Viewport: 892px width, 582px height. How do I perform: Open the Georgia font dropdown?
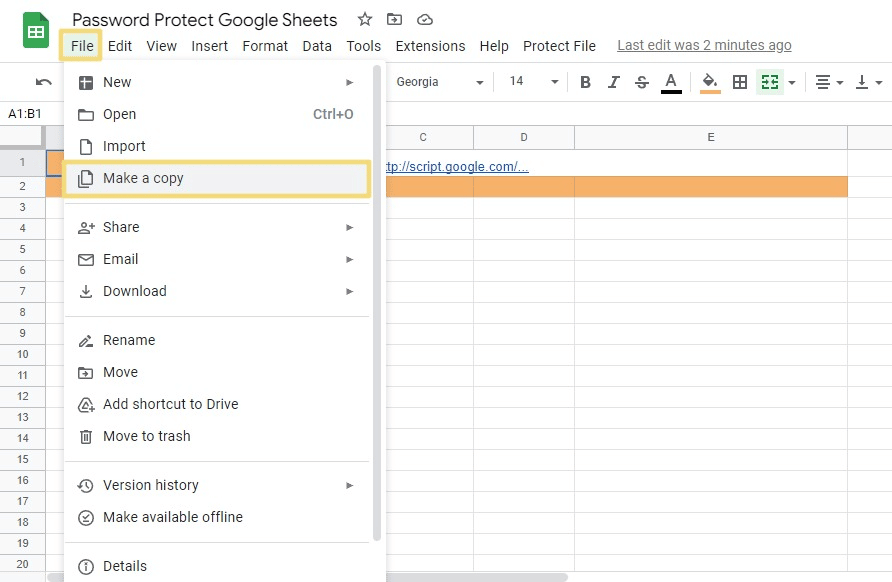[439, 82]
